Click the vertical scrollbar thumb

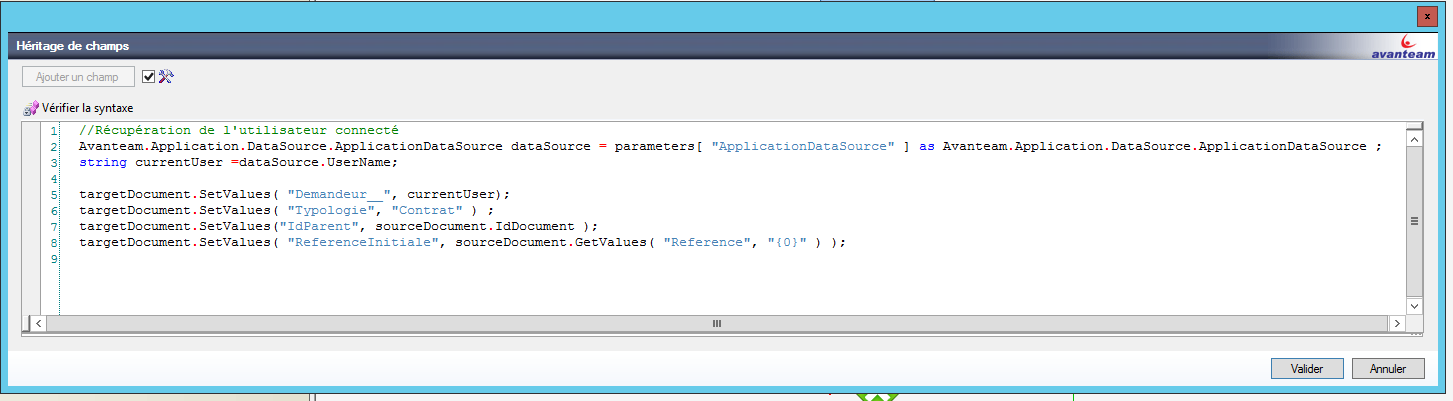coord(1414,223)
